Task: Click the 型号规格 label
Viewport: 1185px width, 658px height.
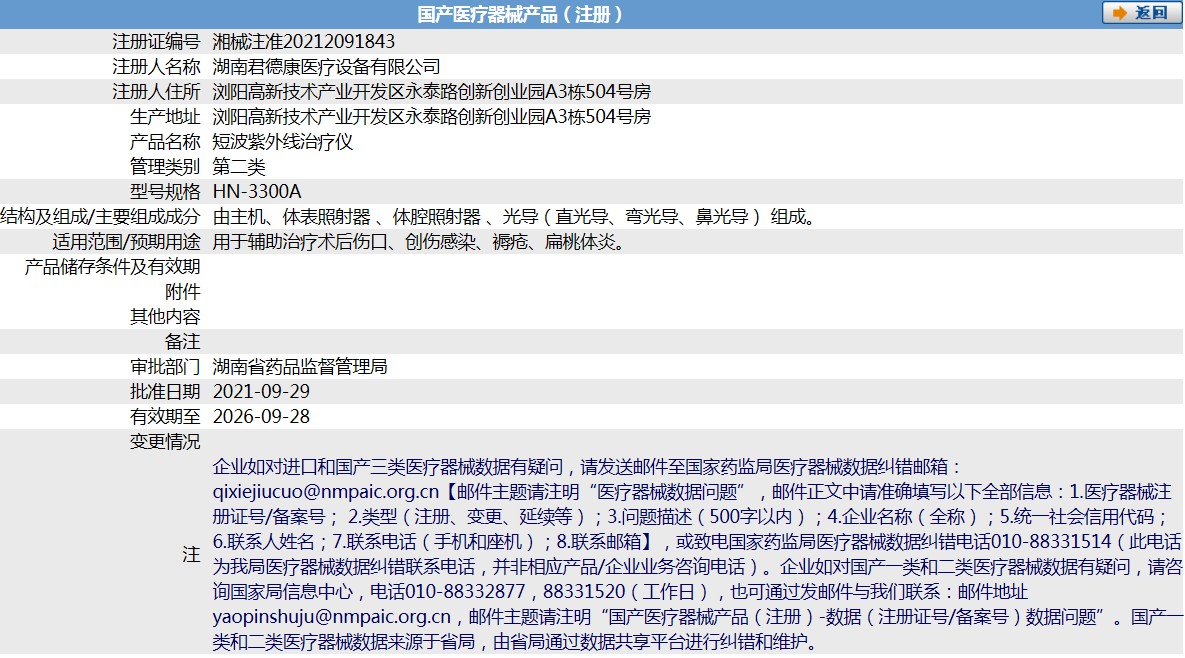Action: pyautogui.click(x=165, y=191)
